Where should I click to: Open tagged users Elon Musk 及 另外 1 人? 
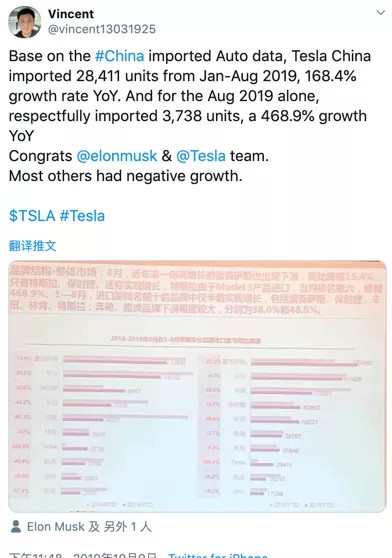[x=89, y=527]
